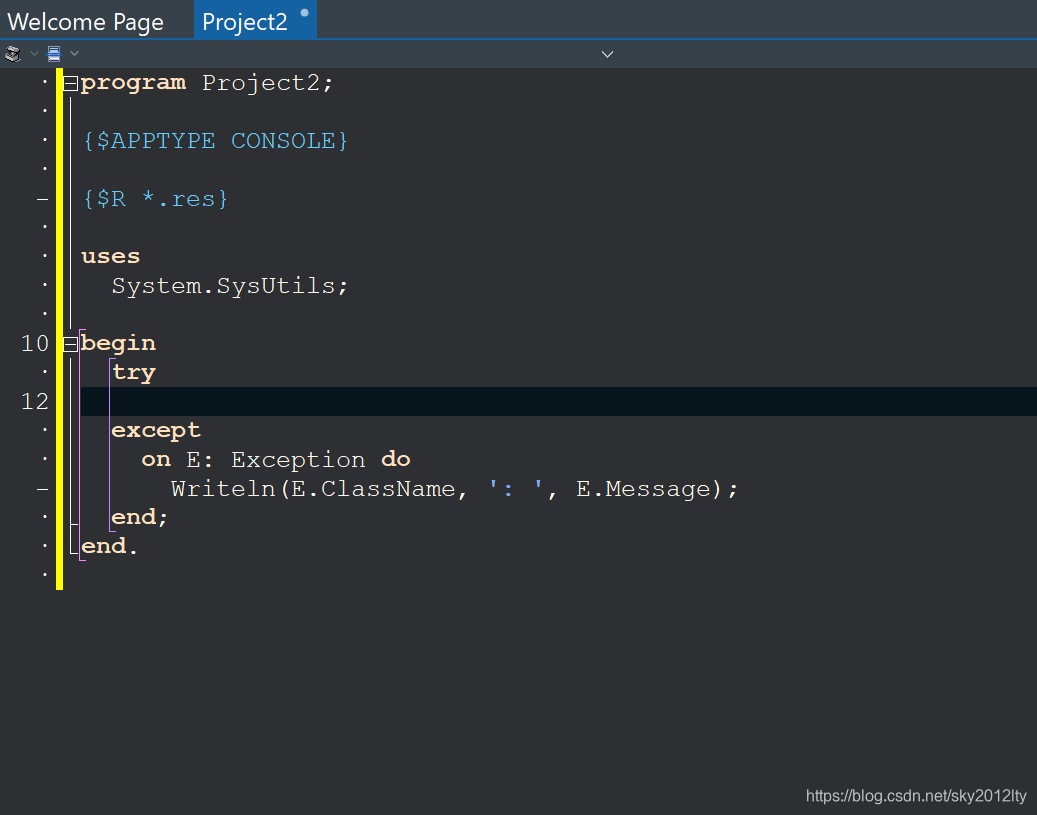Visit the CSDN blog watermark link
Screen dimensions: 1037x815
pyautogui.click(x=915, y=795)
